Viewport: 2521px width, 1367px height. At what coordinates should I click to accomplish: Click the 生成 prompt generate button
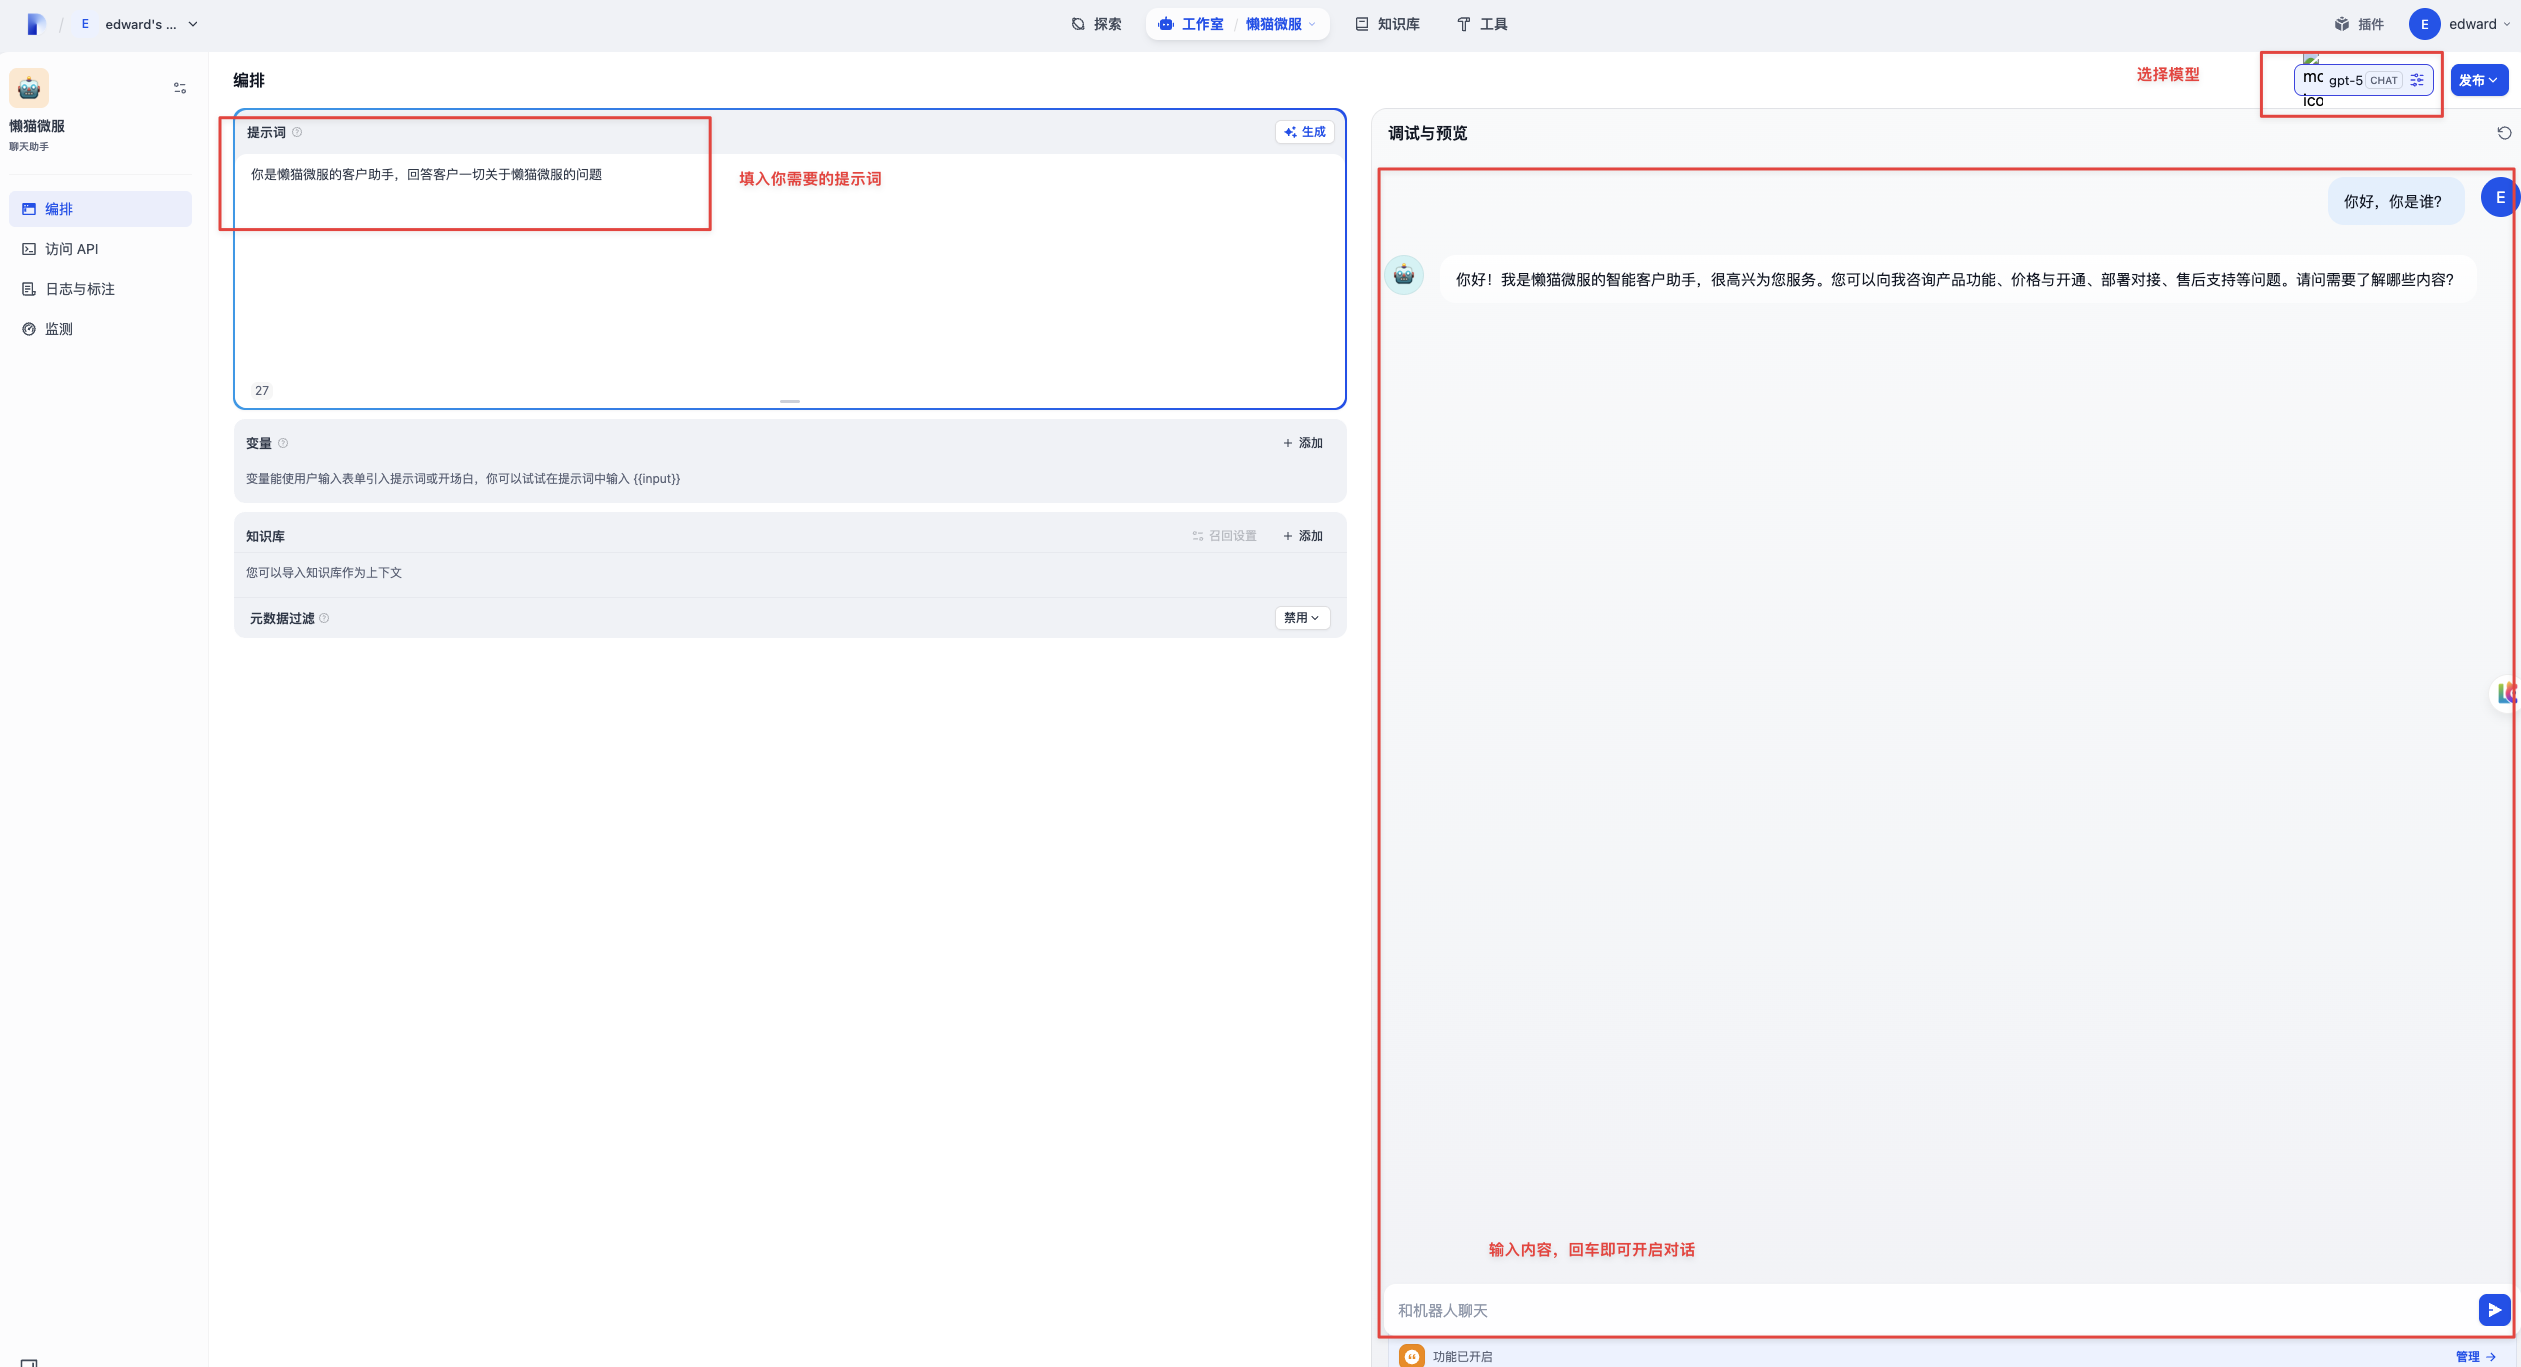pyautogui.click(x=1305, y=132)
